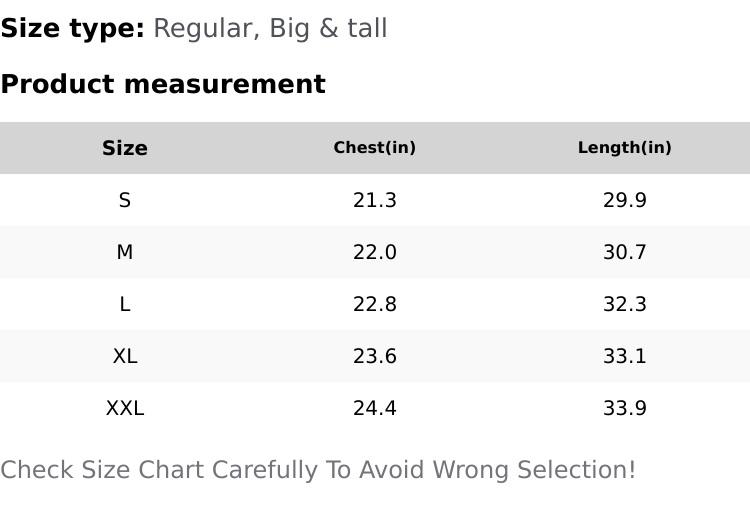The width and height of the screenshot is (750, 506).
Task: Click chest value 21.3 for size S
Action: click(375, 200)
